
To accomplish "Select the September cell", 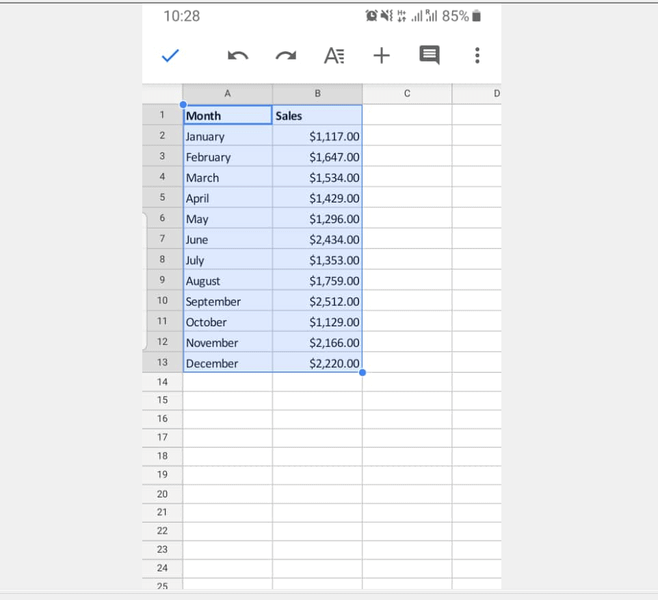I will coord(227,300).
